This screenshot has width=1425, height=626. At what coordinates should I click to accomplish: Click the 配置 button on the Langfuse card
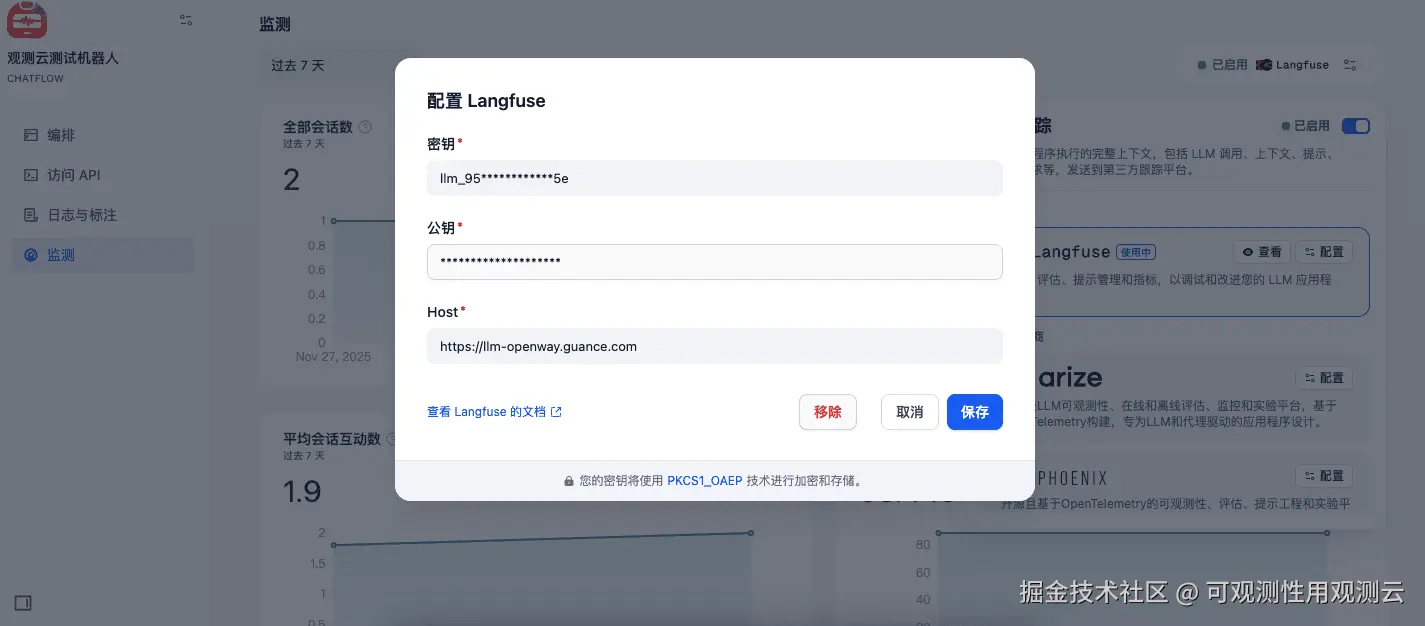(1324, 252)
